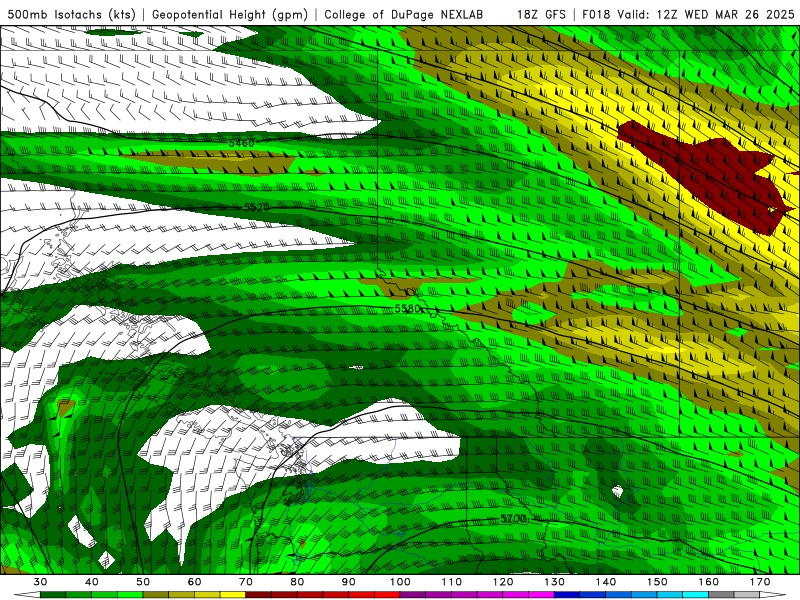
Task: Click the bright yellow swatch in the legend bar
Action: pos(233,595)
